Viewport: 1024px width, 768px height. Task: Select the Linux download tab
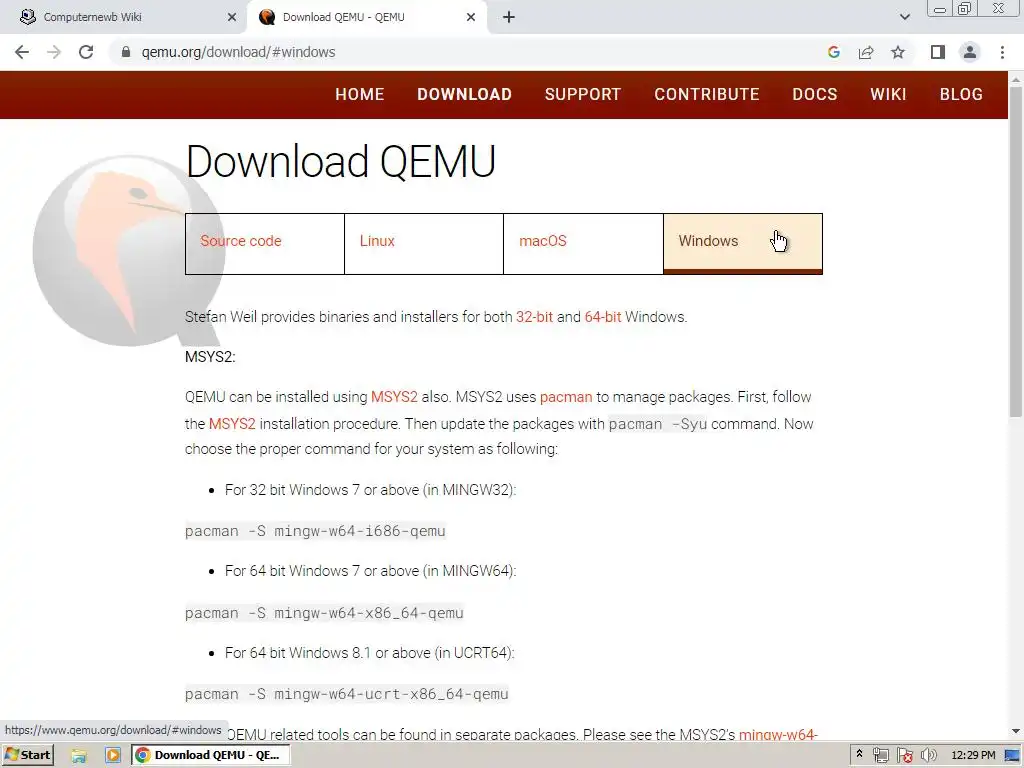point(424,244)
